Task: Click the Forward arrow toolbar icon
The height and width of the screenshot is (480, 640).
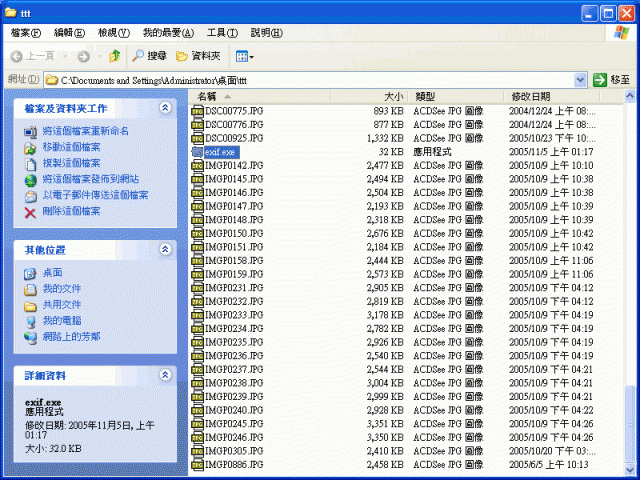Action: coord(84,56)
